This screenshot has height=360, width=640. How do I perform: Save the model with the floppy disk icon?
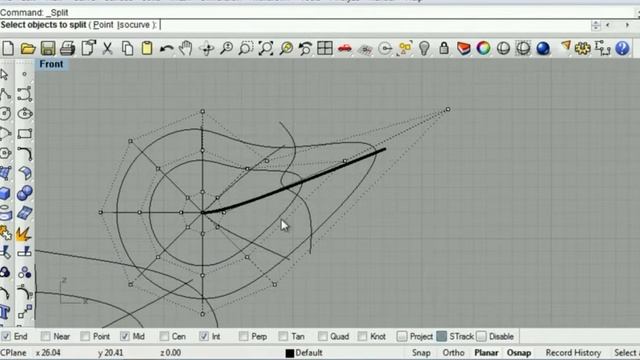coord(48,49)
